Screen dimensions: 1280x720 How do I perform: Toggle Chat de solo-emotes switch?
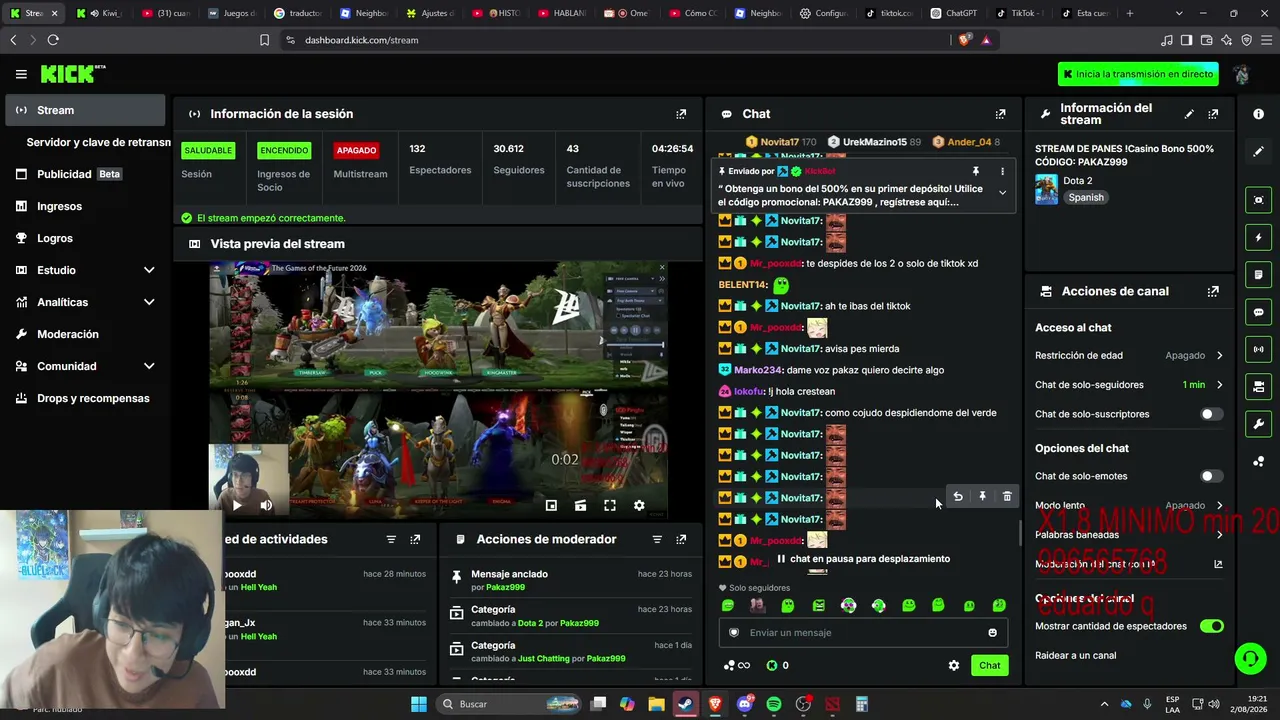[x=1211, y=476]
